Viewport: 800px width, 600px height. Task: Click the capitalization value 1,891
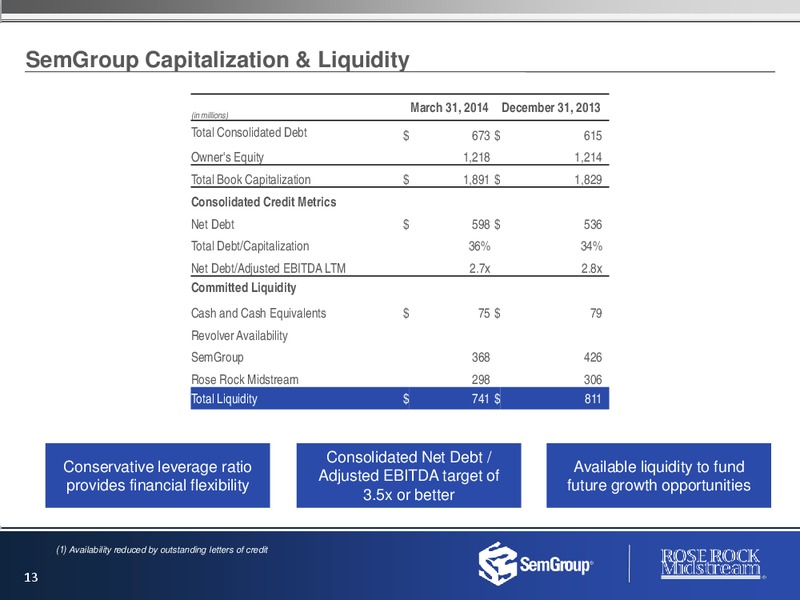coord(477,180)
